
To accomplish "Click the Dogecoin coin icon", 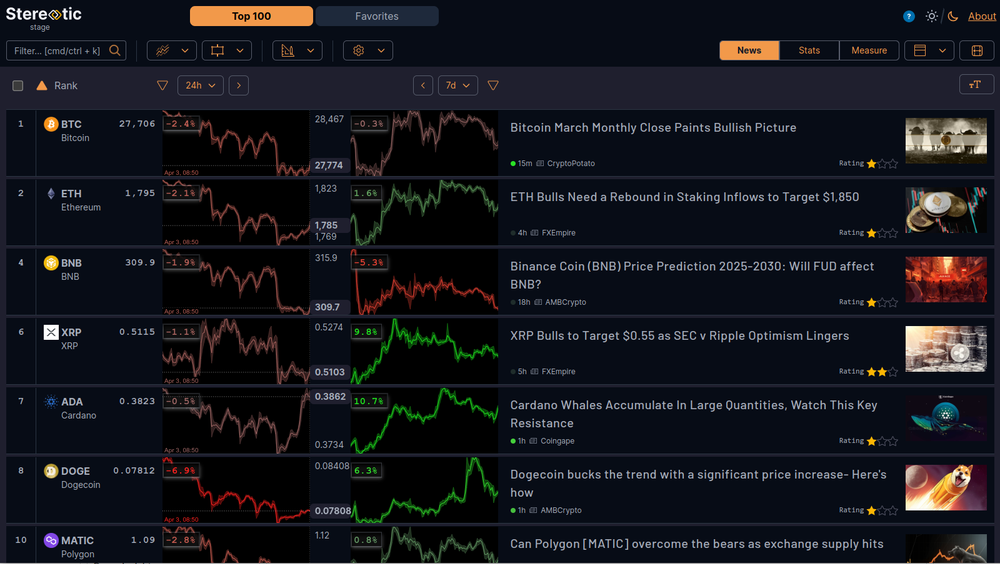I will (x=51, y=471).
